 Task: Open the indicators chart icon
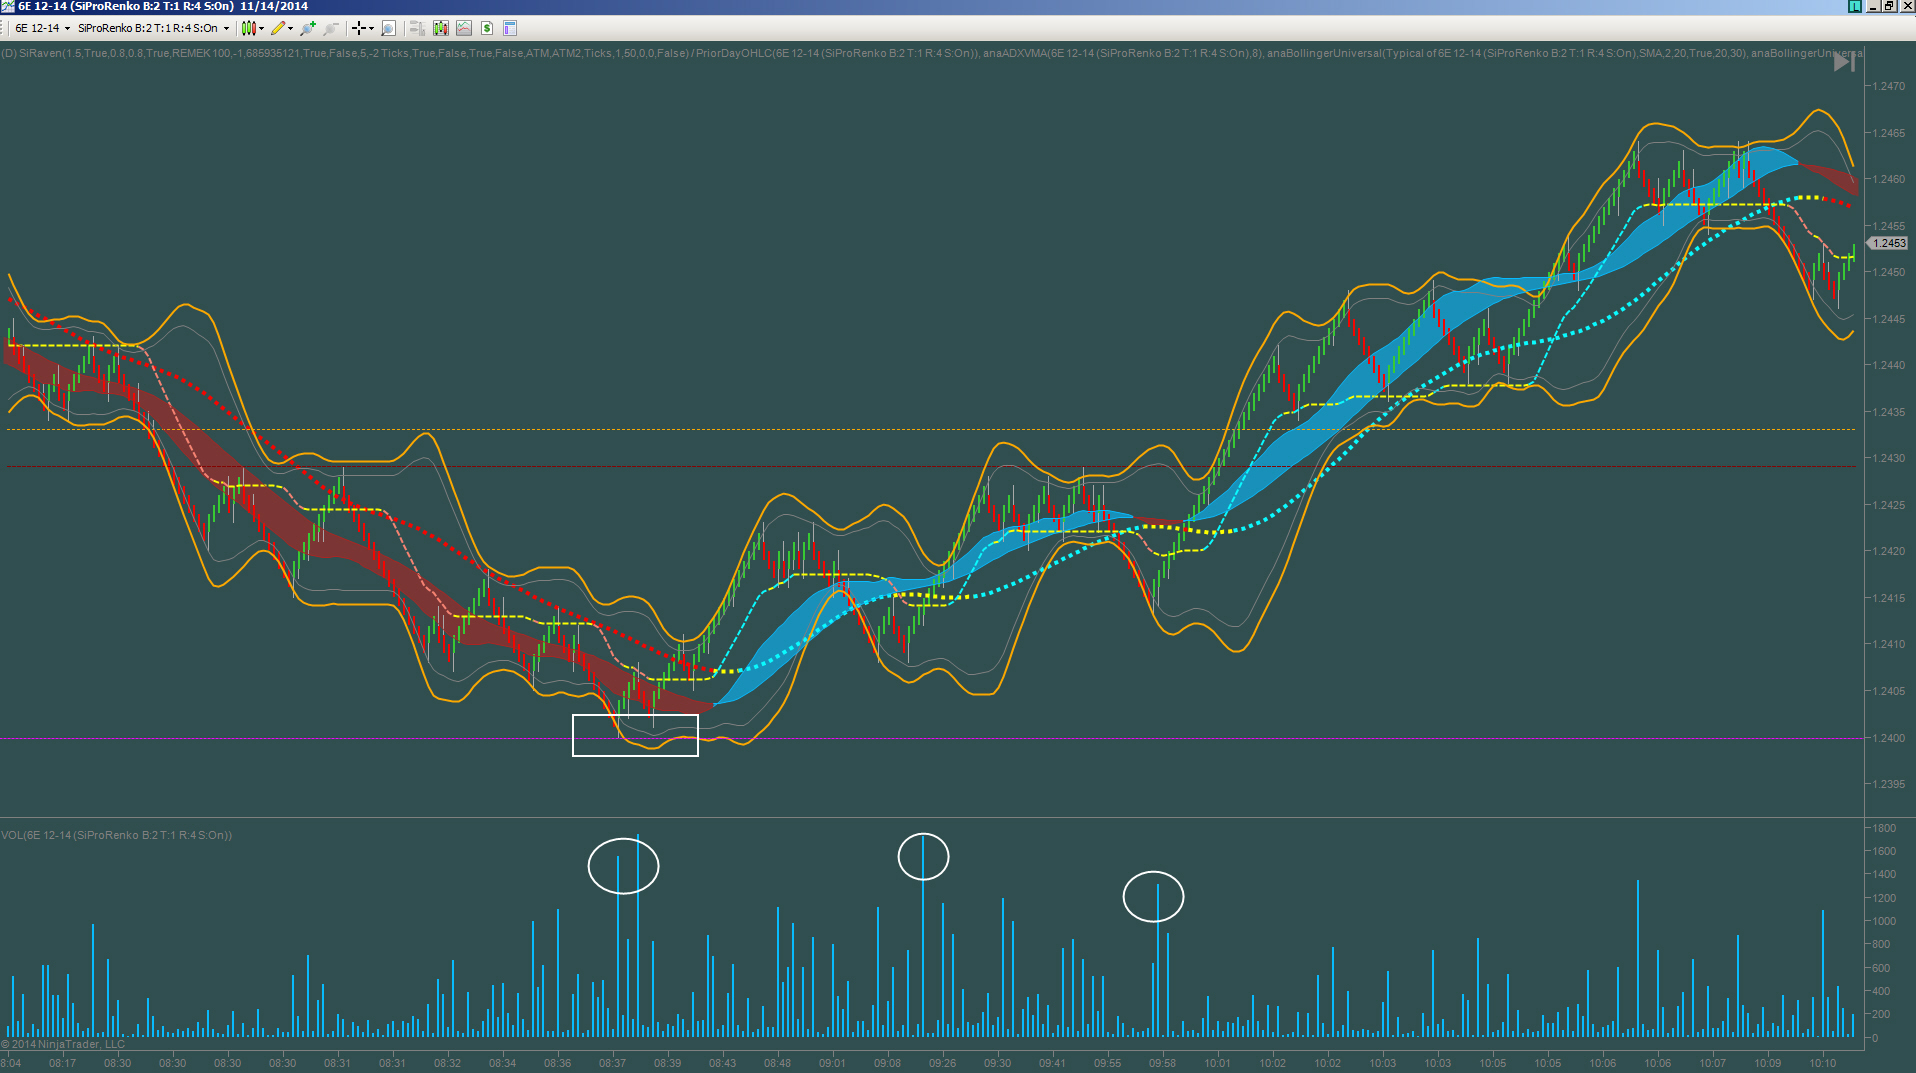[464, 28]
